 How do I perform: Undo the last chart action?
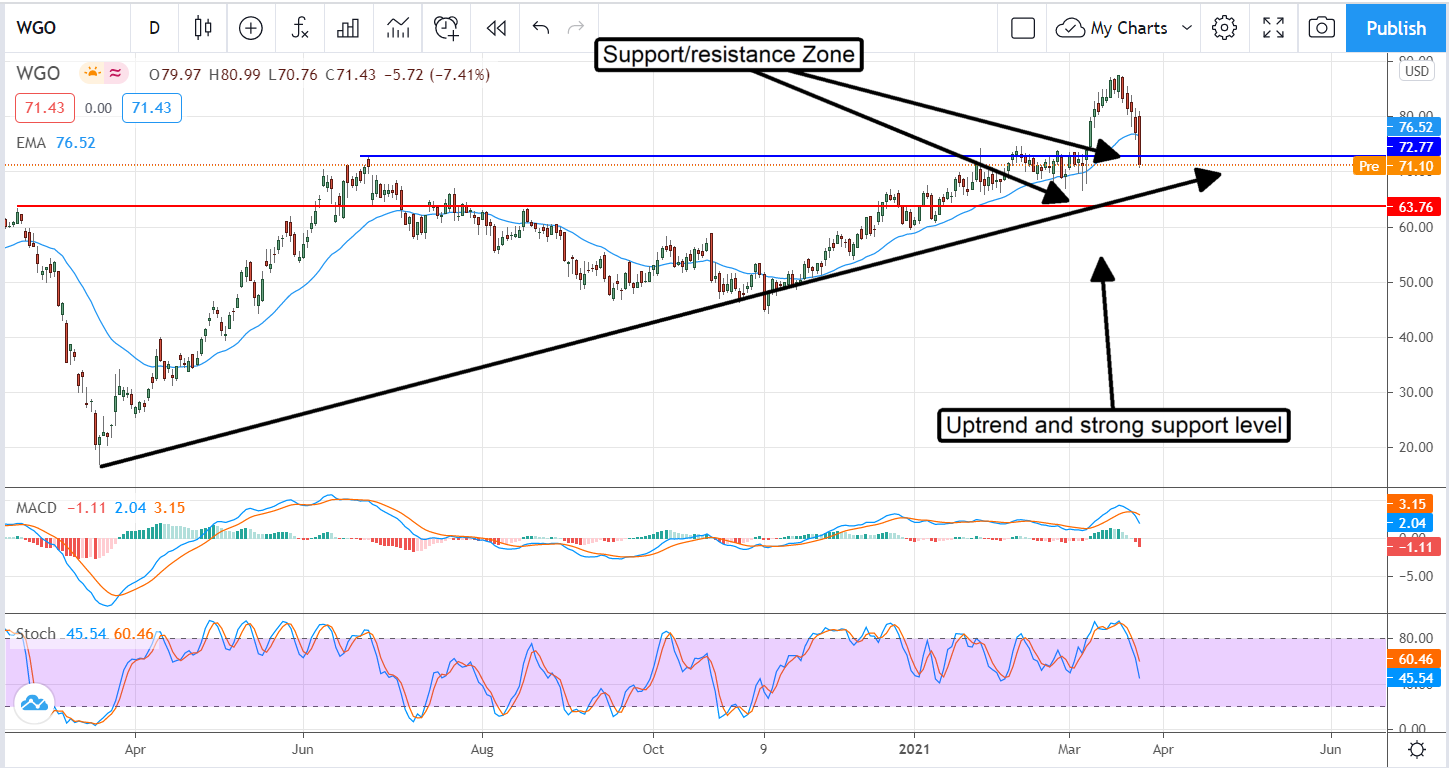point(541,28)
